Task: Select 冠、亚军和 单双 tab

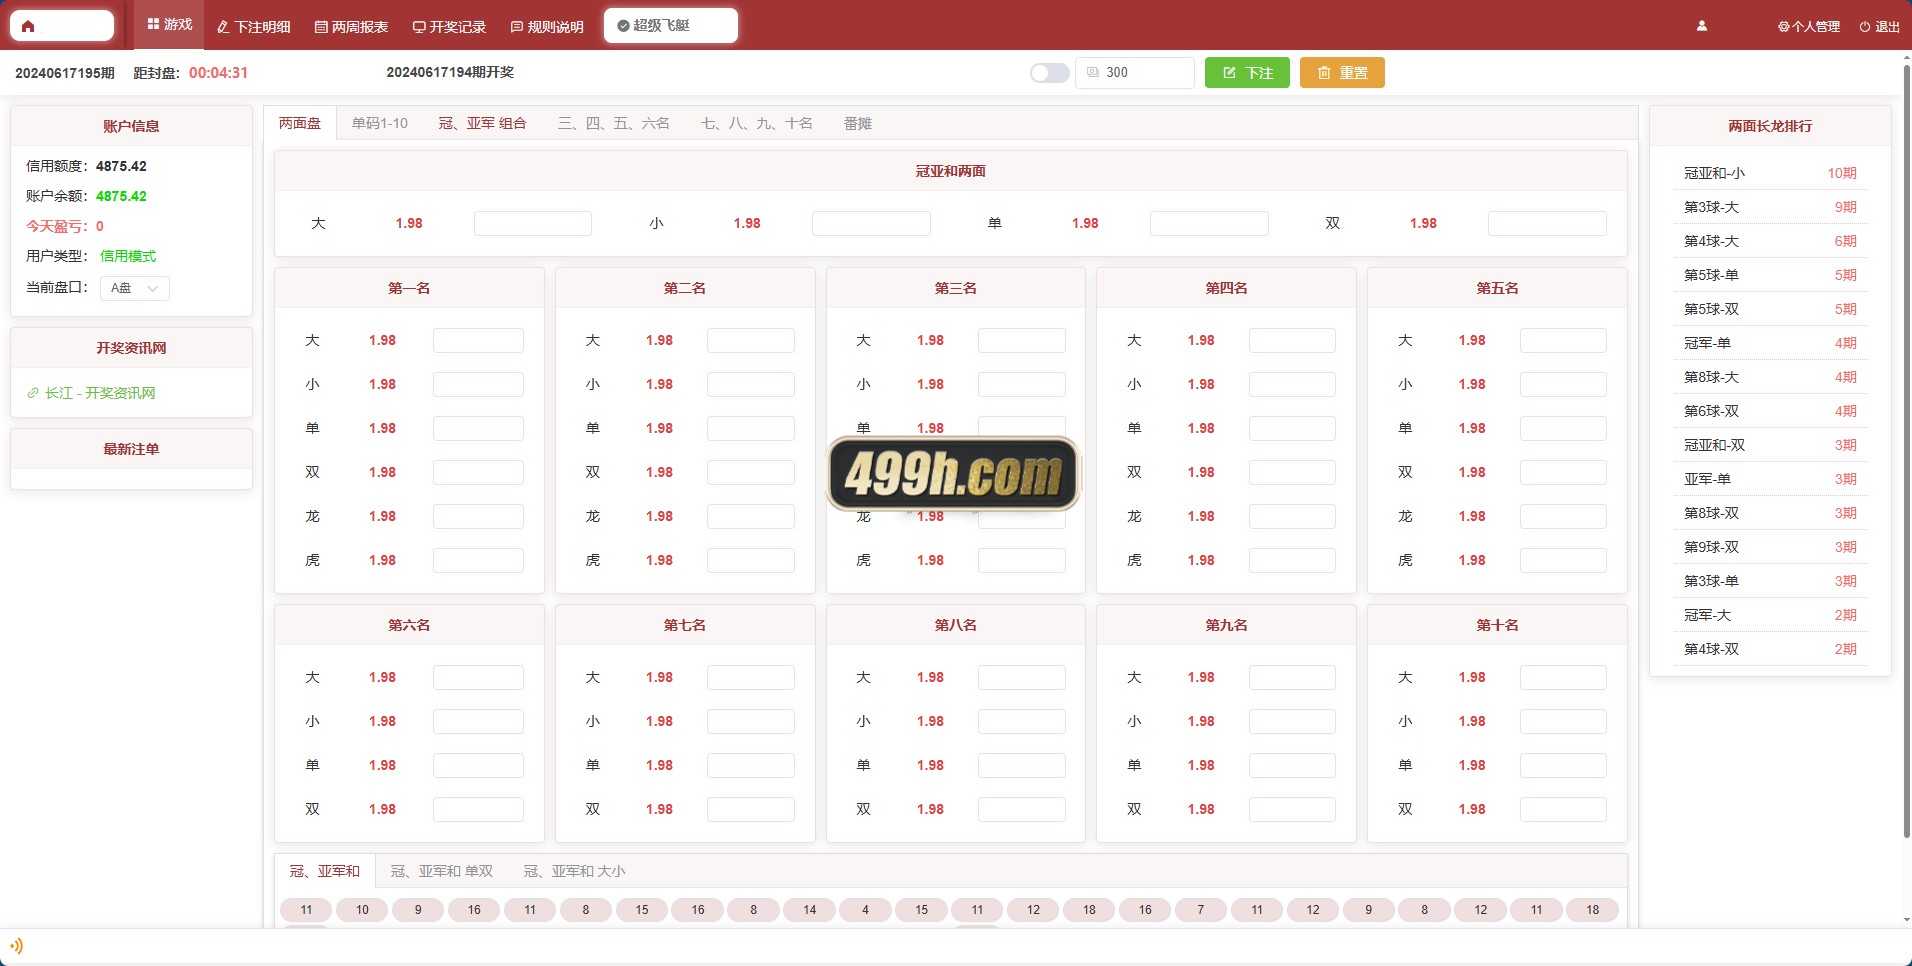Action: tap(442, 871)
